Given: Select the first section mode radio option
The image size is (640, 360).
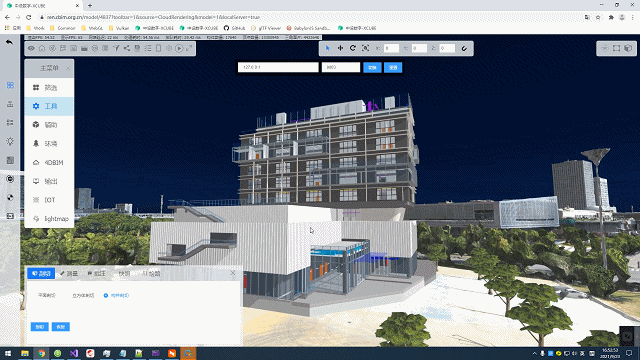Looking at the screenshot, I should (47, 296).
